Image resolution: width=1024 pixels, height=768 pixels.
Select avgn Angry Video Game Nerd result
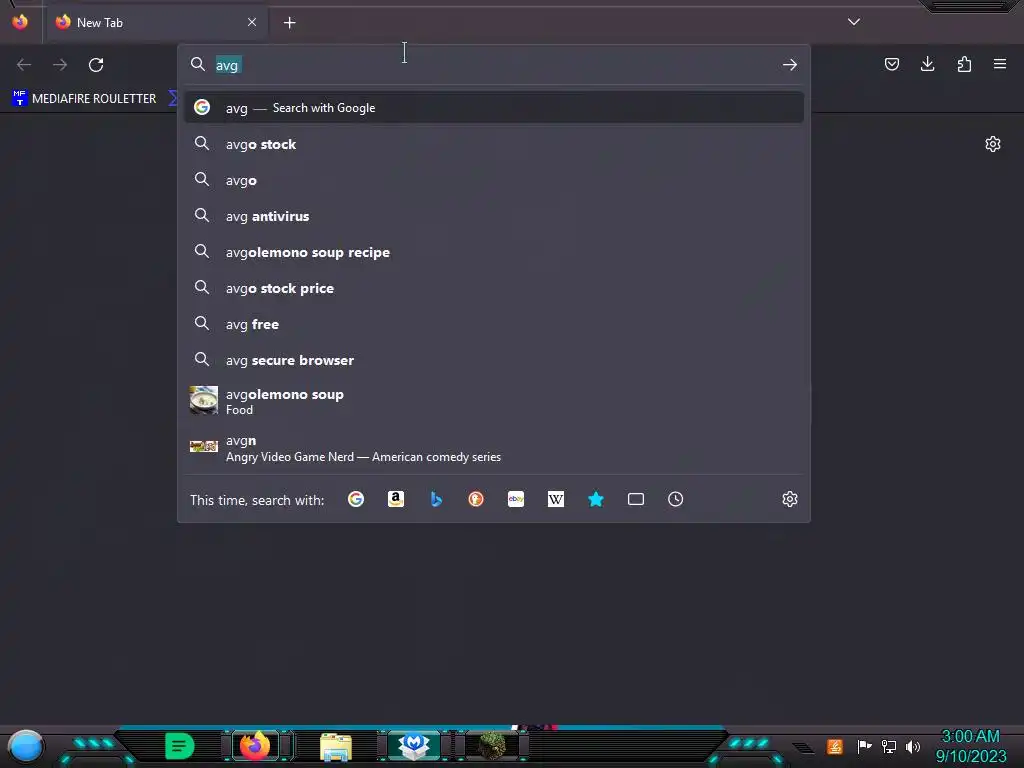(494, 448)
